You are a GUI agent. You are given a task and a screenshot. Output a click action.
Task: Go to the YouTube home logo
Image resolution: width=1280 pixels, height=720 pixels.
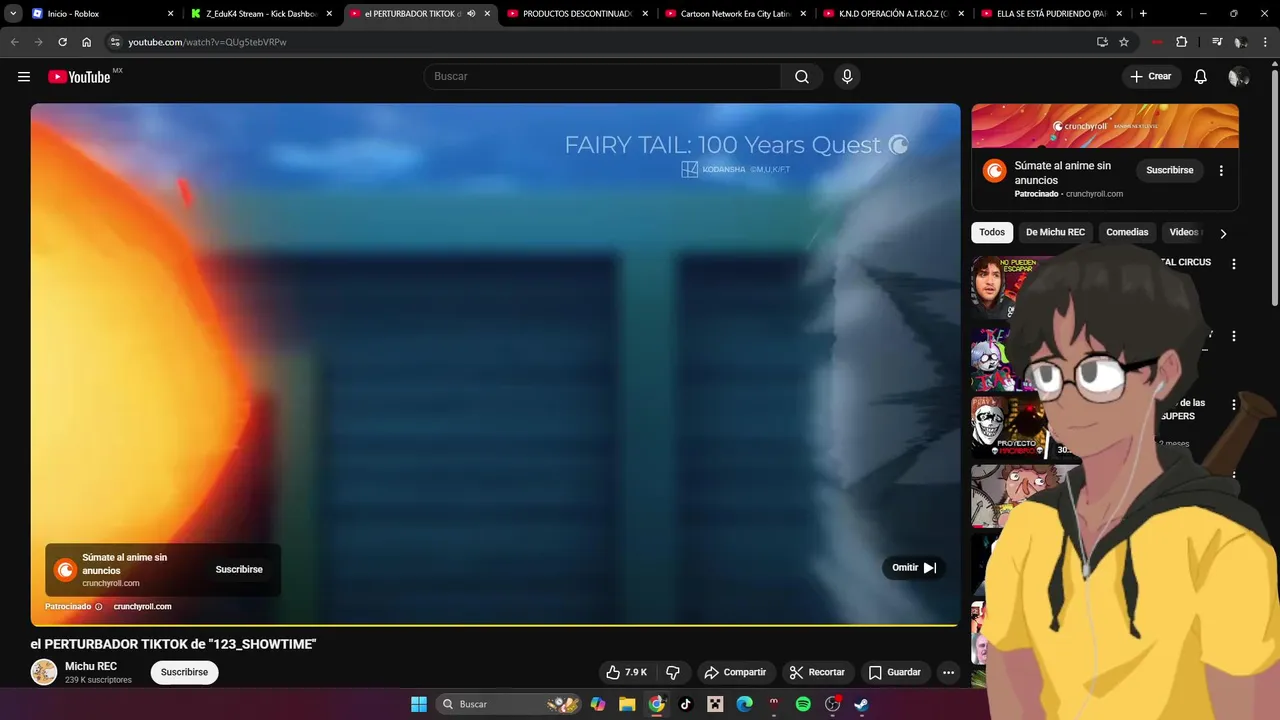79,77
